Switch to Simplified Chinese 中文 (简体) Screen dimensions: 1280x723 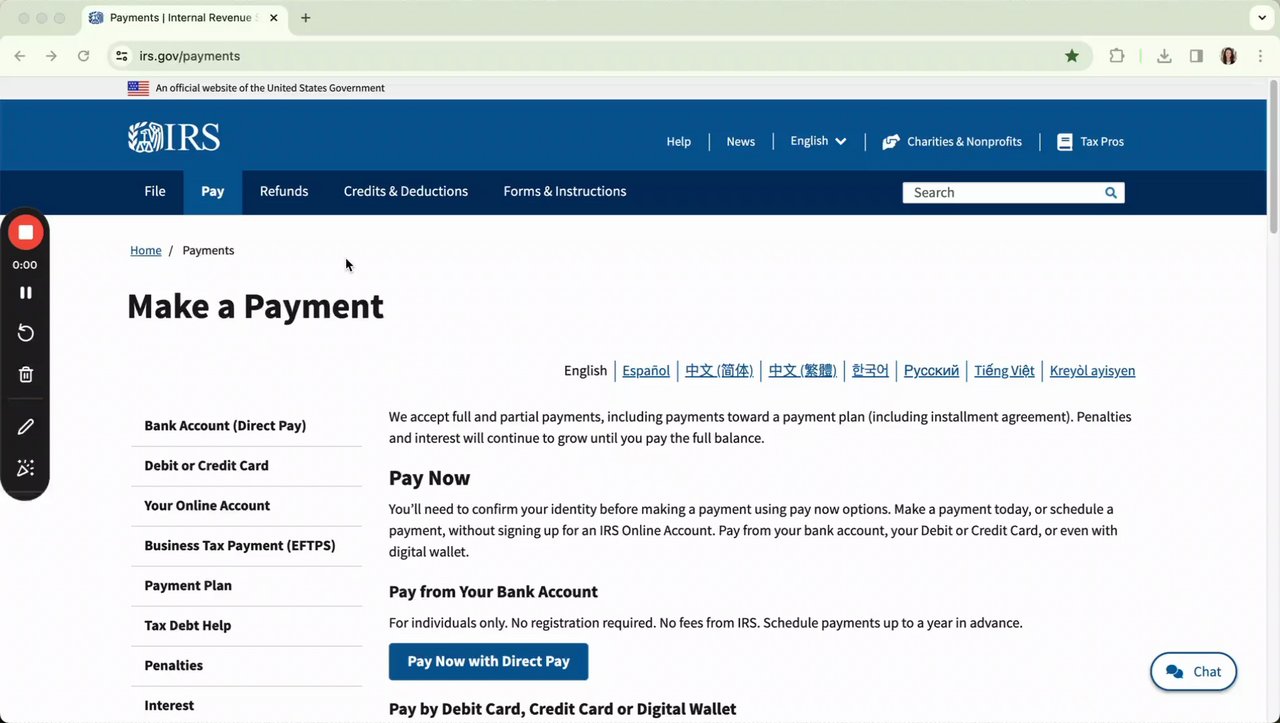click(719, 370)
